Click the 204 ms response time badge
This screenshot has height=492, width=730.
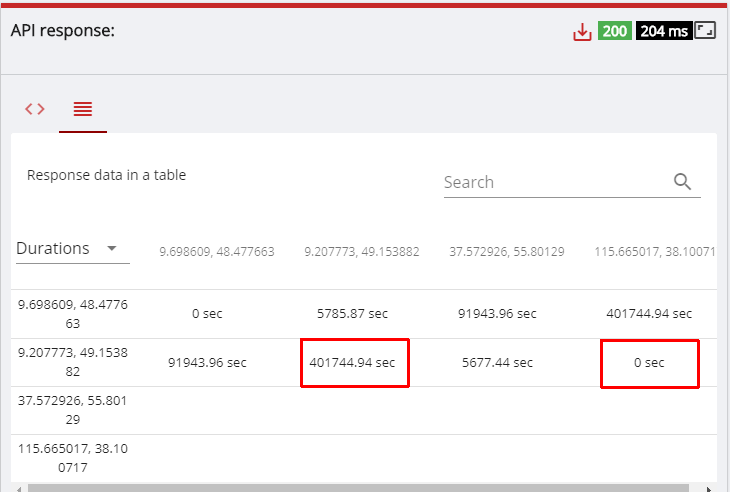pos(664,31)
